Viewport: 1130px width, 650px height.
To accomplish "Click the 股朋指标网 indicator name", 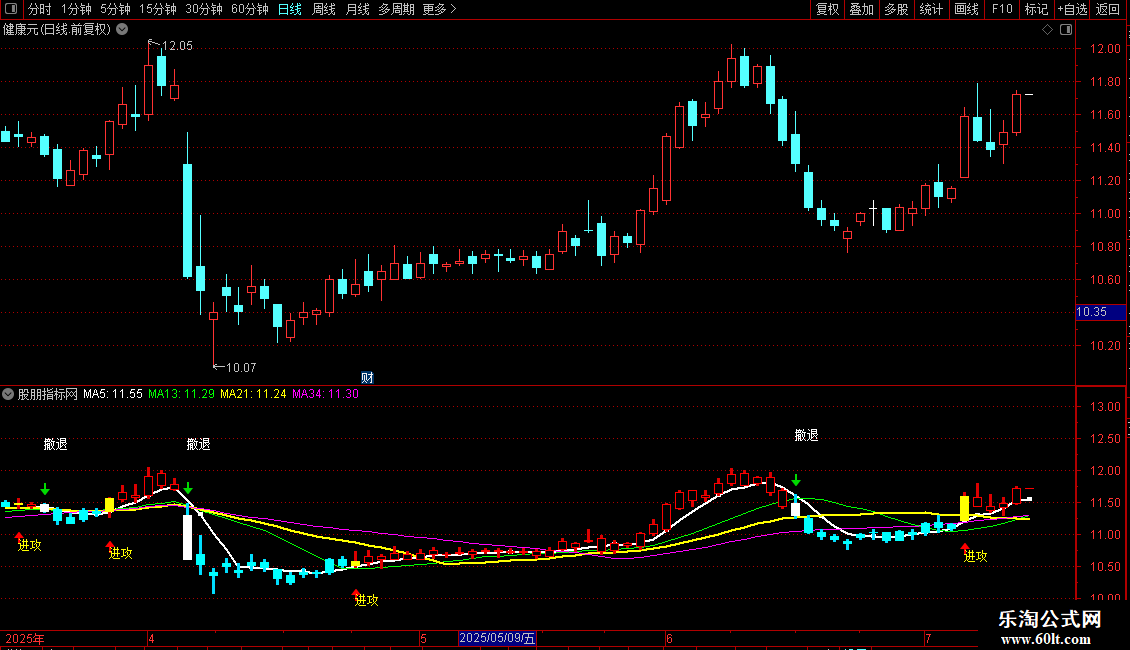I will tap(48, 394).
